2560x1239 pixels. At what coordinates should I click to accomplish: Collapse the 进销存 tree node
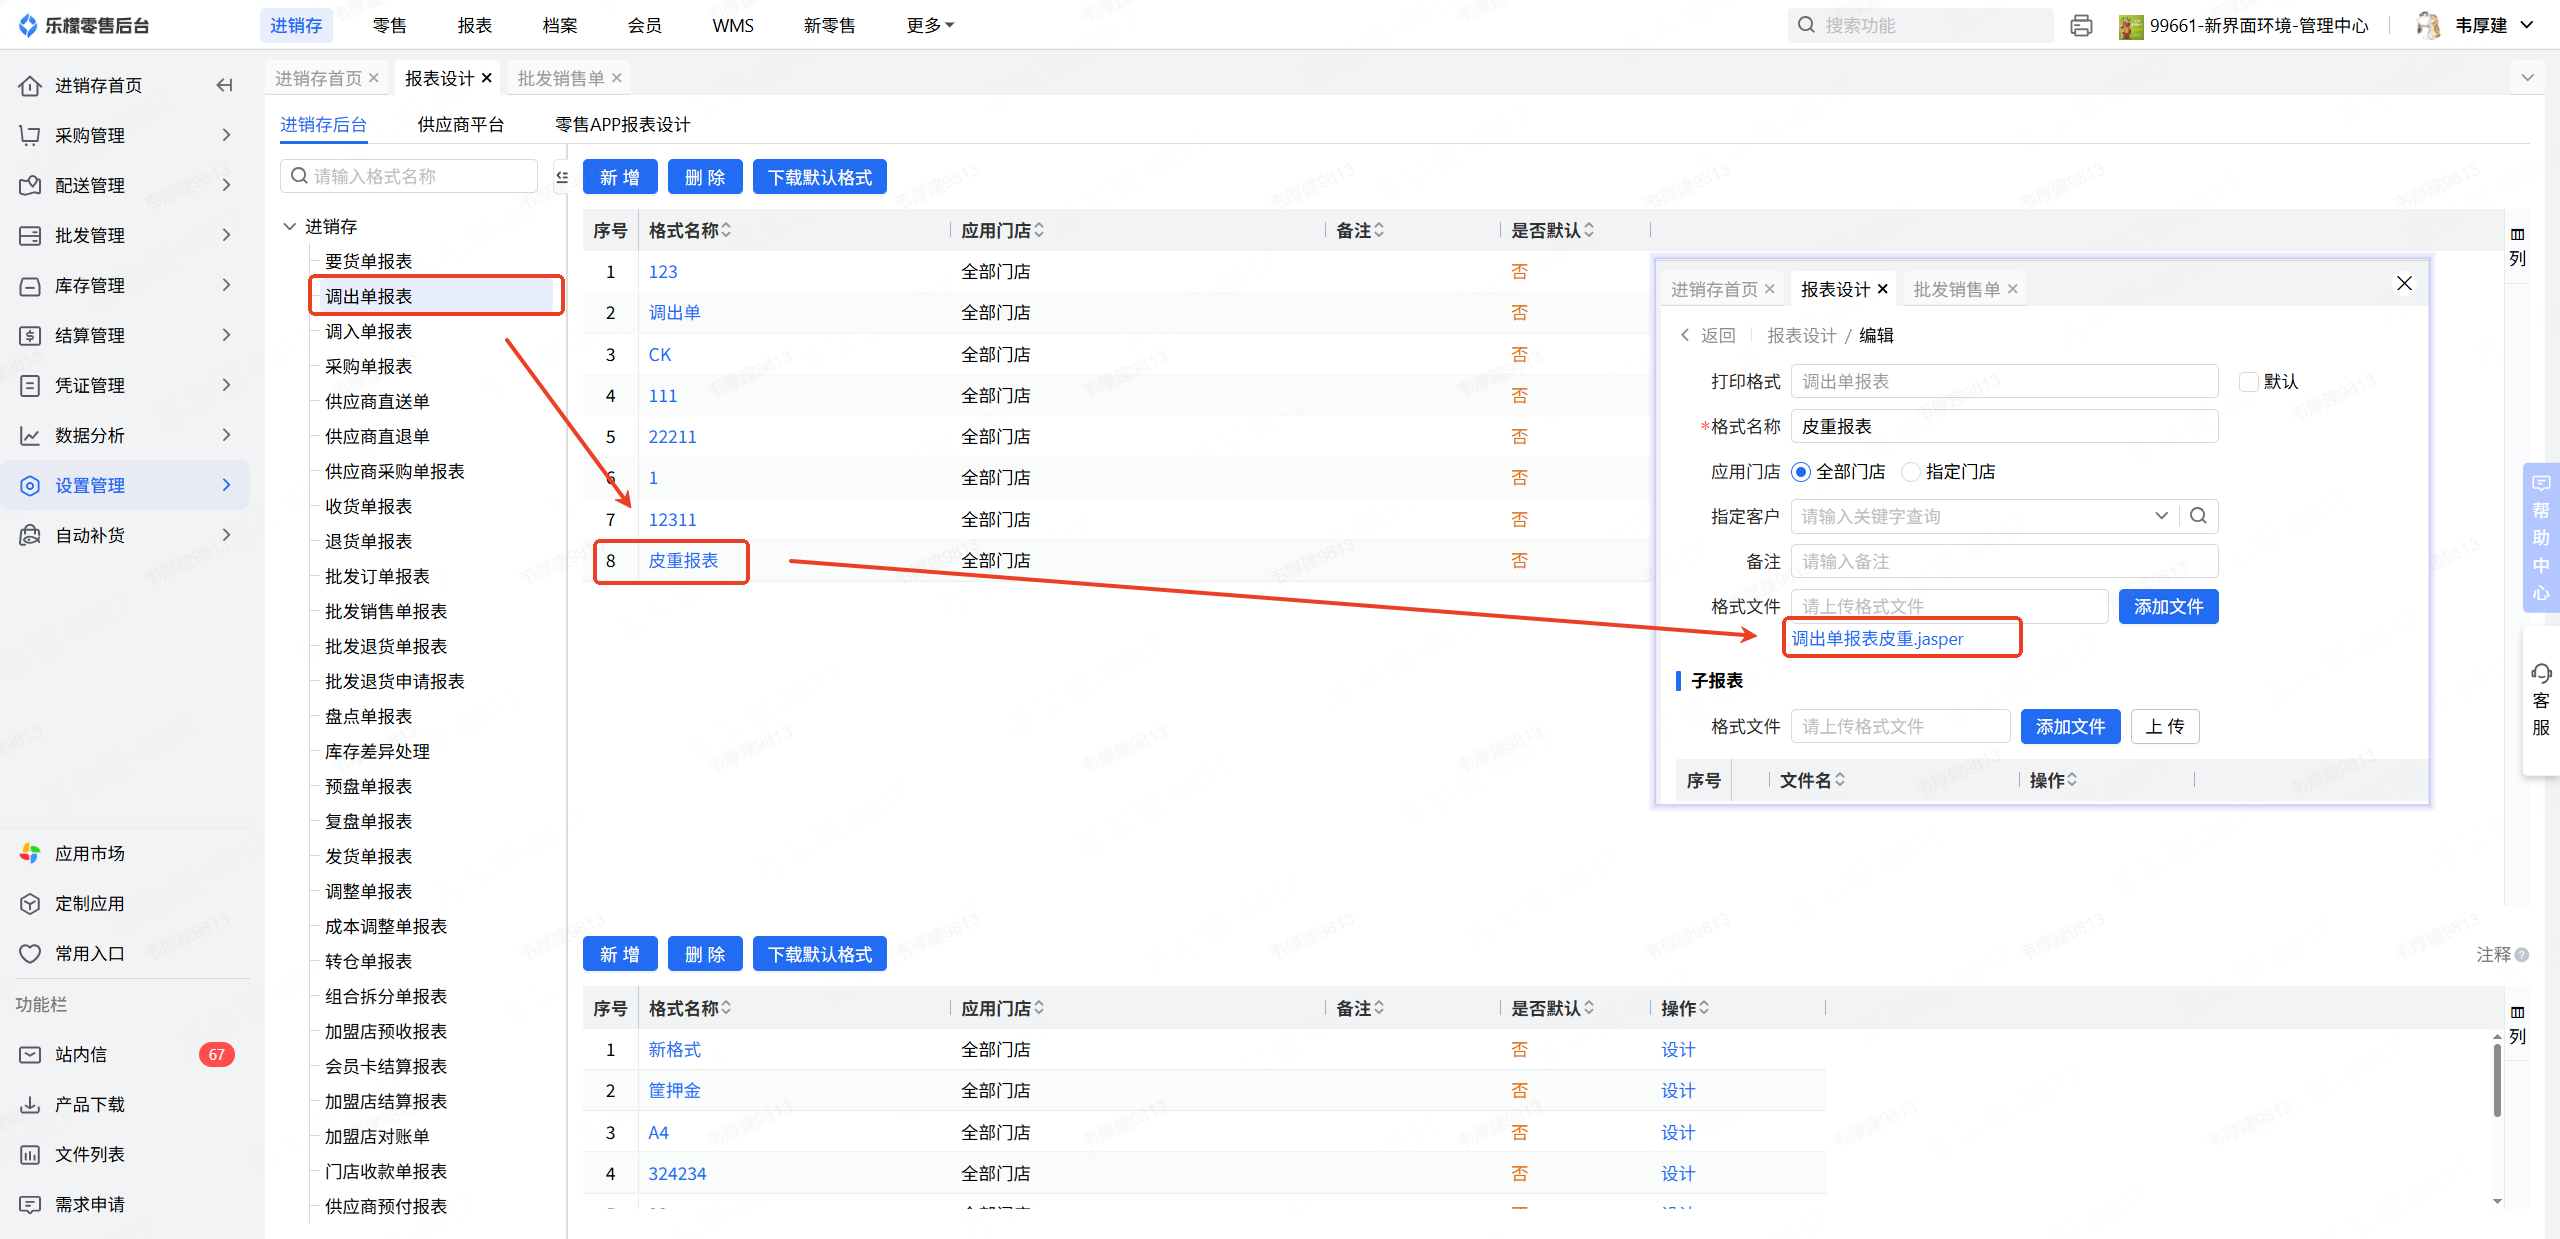tap(290, 226)
